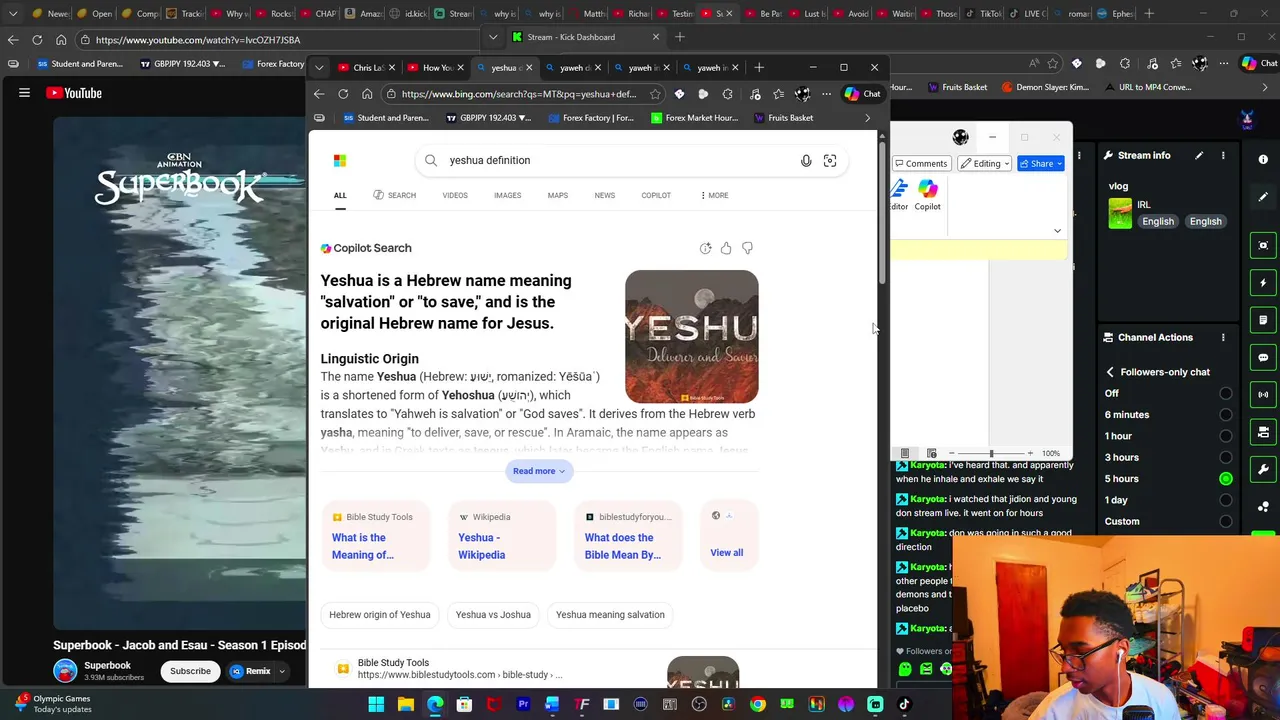The width and height of the screenshot is (1280, 720).
Task: Open Stream - Kick Dashboard tab
Action: click(x=585, y=37)
